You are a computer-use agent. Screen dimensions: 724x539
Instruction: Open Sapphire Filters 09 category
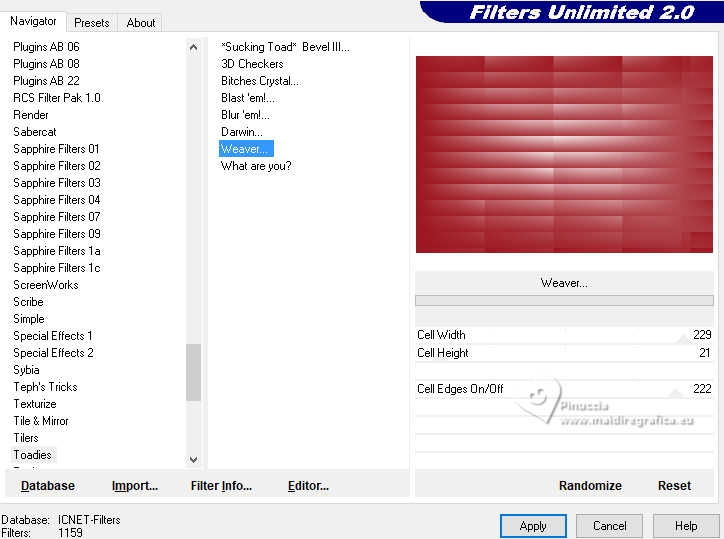57,234
